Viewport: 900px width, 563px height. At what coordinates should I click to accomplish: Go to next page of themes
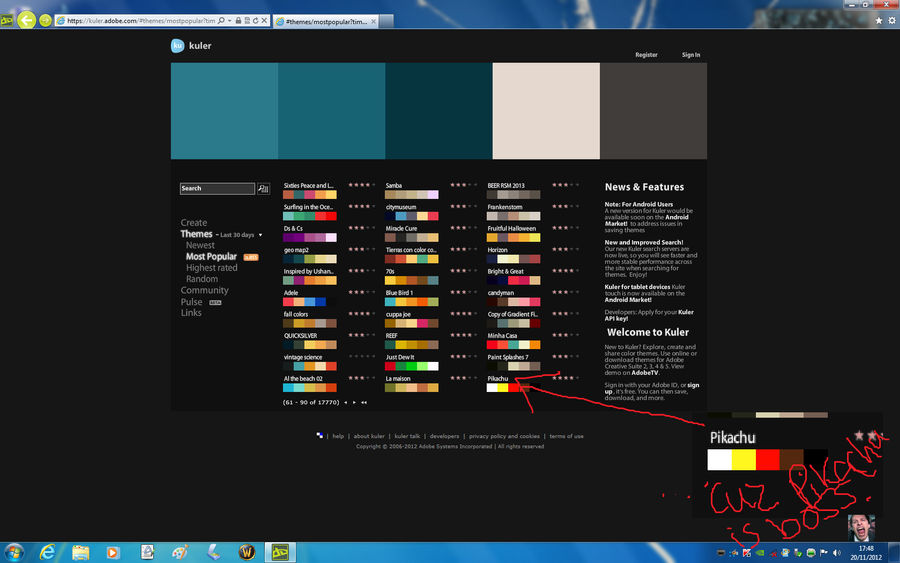point(354,402)
